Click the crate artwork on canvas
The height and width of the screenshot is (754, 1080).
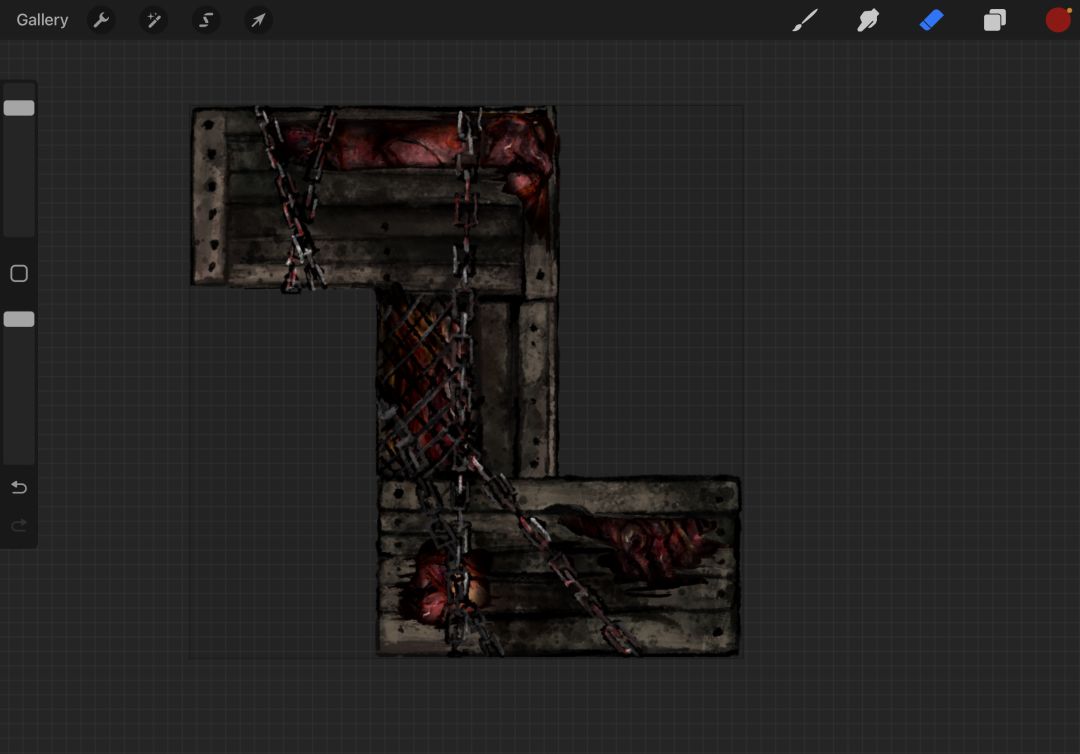click(467, 381)
